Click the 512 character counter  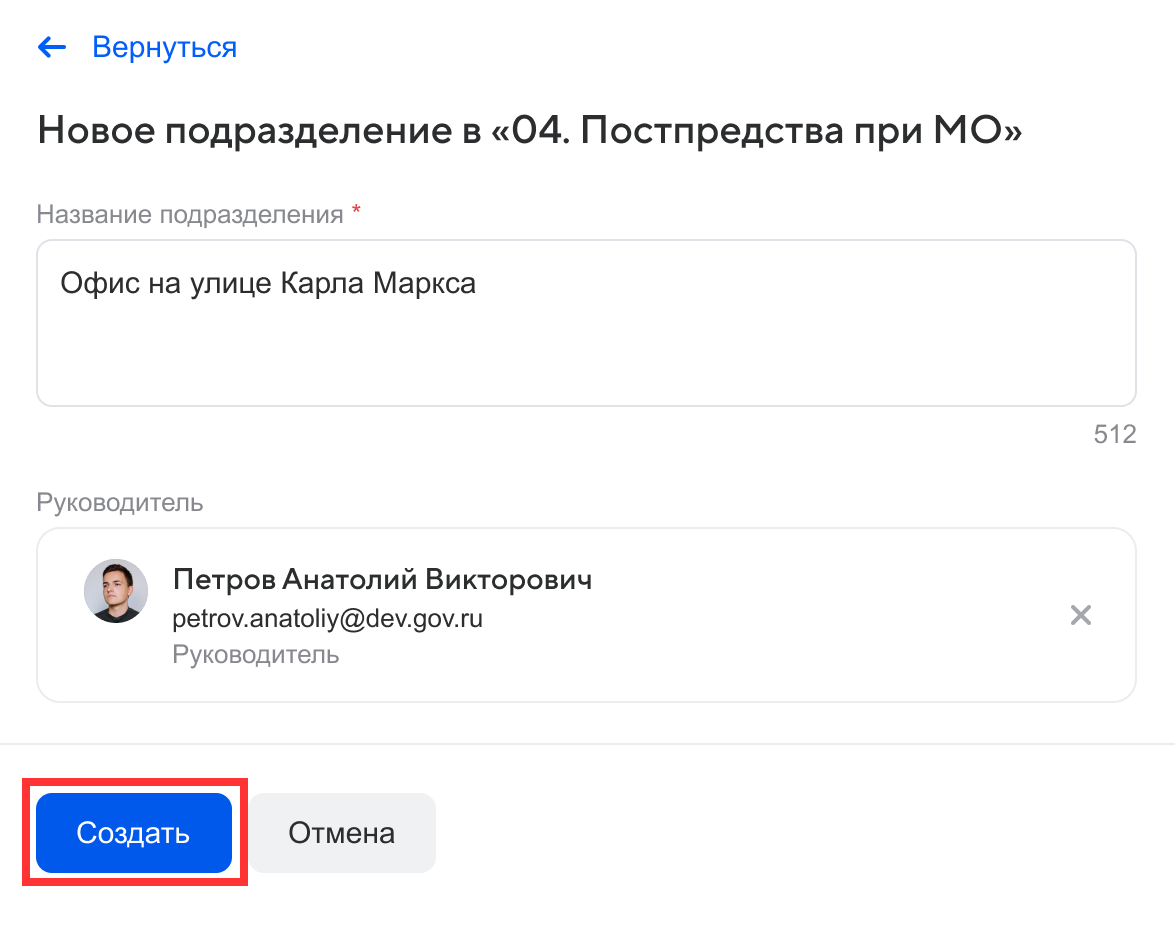pyautogui.click(x=1115, y=435)
